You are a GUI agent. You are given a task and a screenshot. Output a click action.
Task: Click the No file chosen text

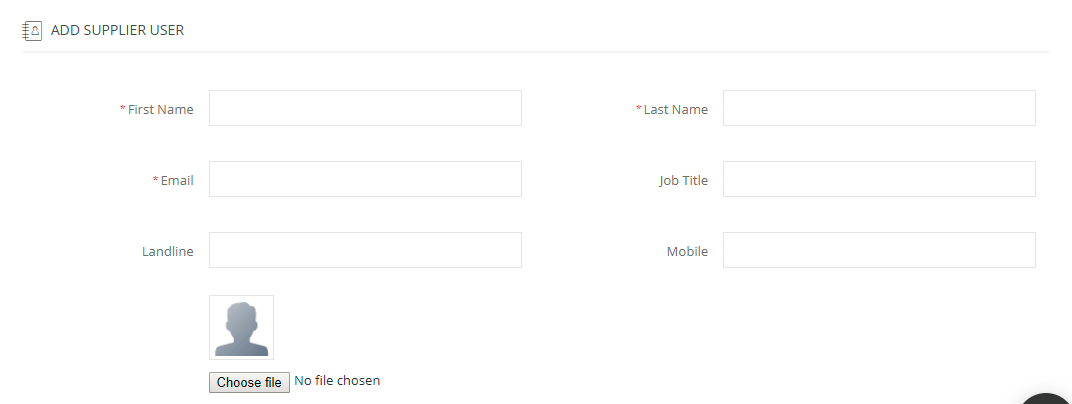tap(337, 381)
